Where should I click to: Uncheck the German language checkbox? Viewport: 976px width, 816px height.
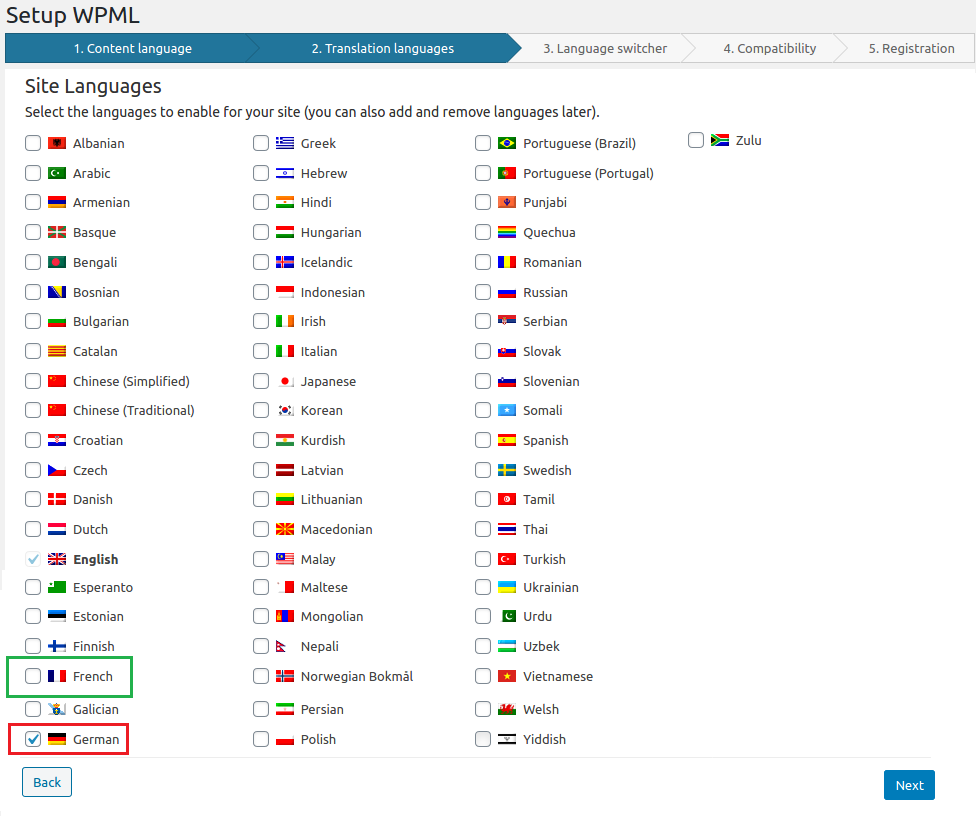pos(33,740)
